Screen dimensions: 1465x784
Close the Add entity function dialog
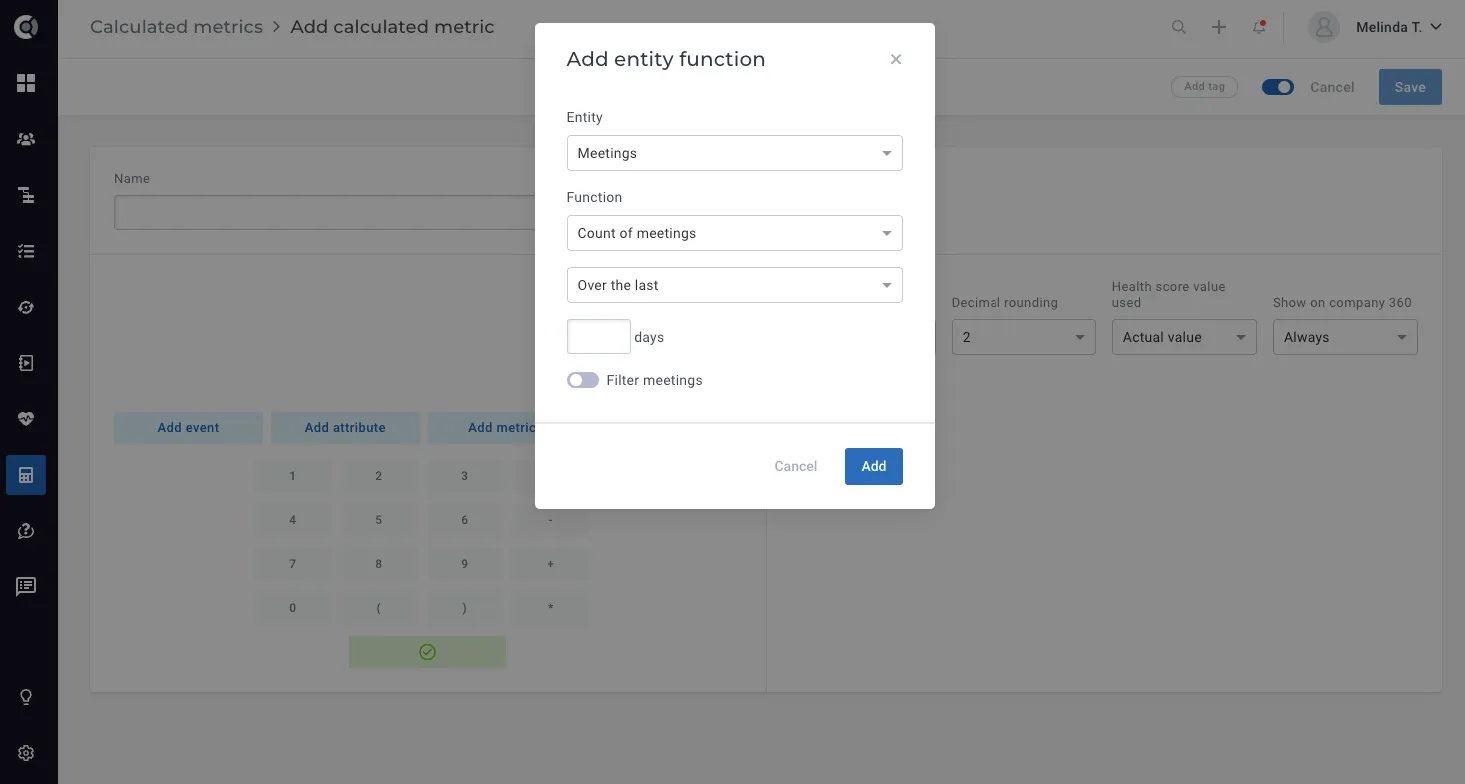pos(896,59)
